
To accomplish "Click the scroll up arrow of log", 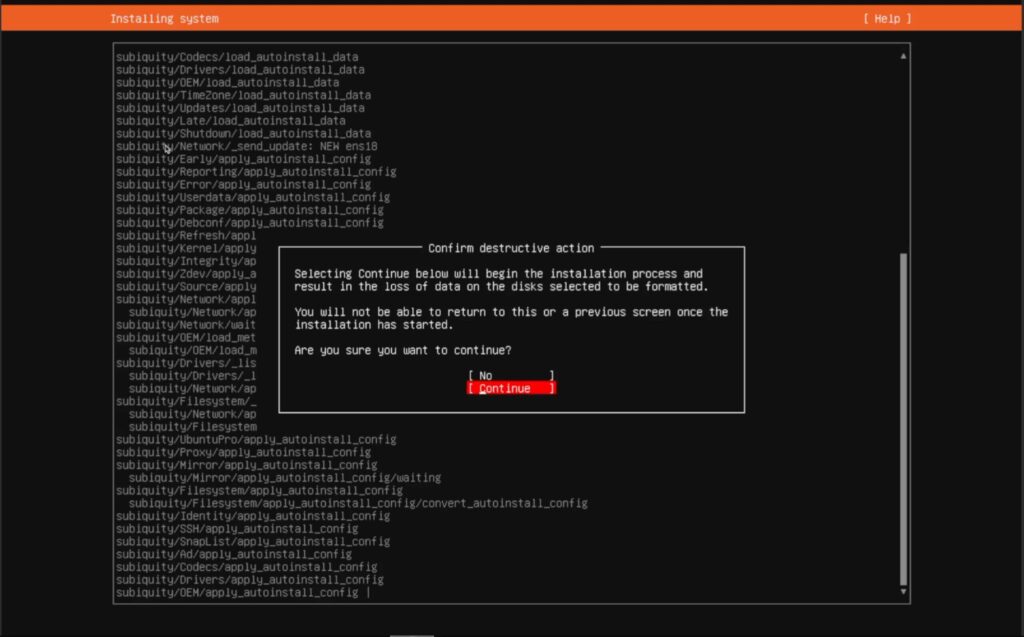I will coord(904,57).
